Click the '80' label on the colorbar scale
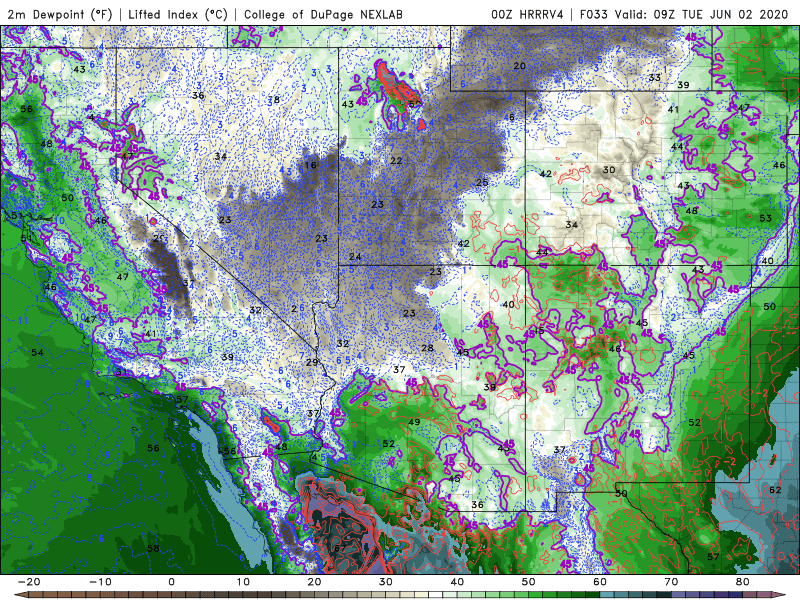The image size is (800, 600). point(743,582)
